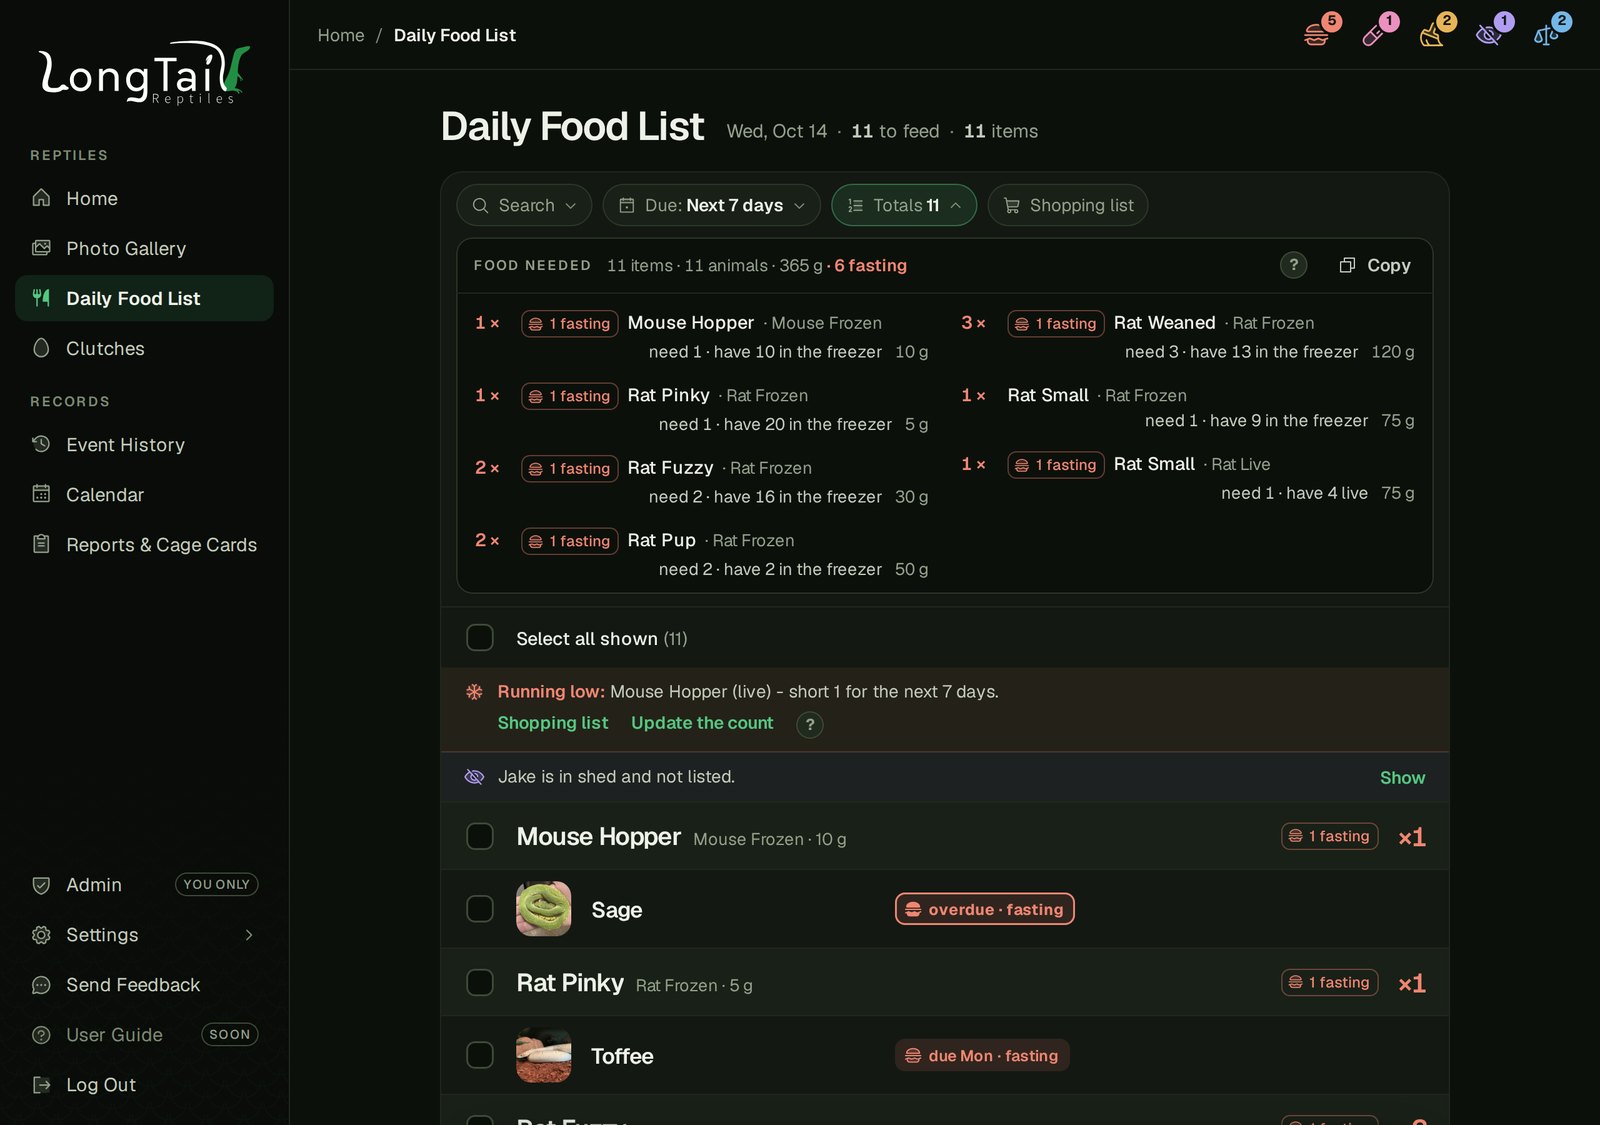This screenshot has width=1600, height=1125.
Task: Click the shed eye icon next to Jake notice
Action: (475, 777)
